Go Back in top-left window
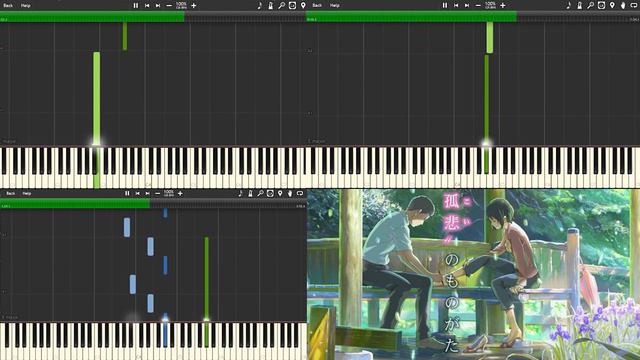This screenshot has height=360, width=640. tap(8, 6)
